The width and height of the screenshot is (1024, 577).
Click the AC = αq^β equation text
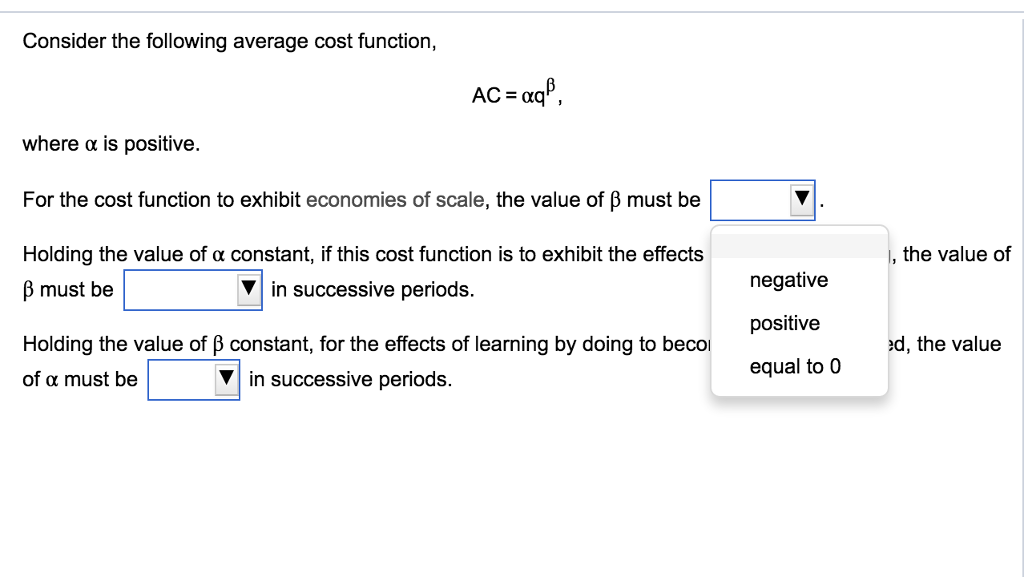(514, 93)
